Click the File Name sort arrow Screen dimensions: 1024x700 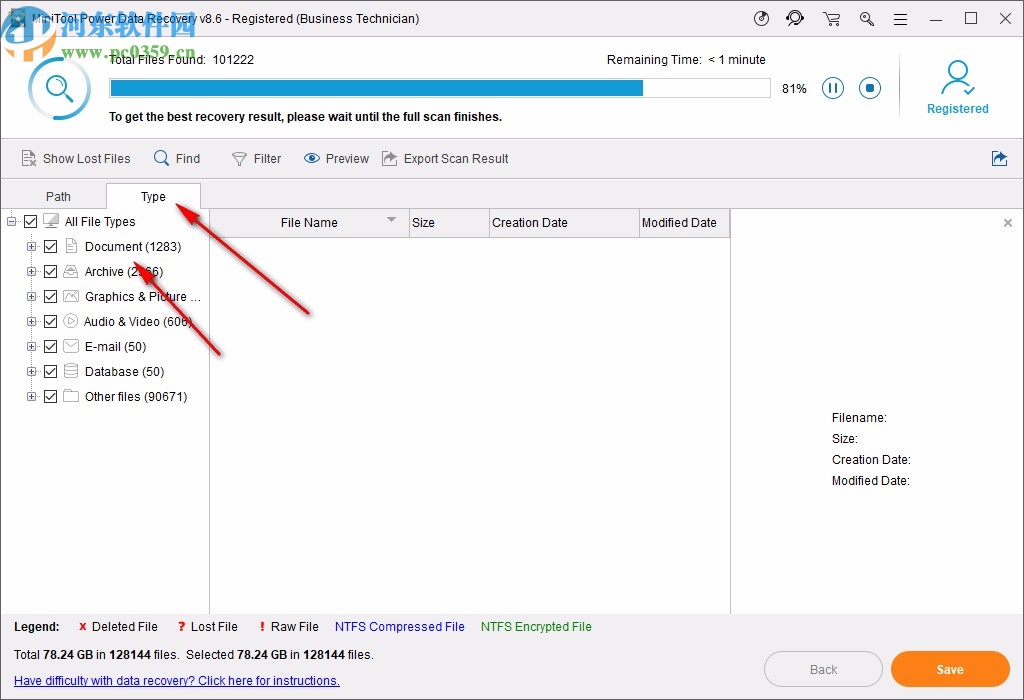[391, 219]
